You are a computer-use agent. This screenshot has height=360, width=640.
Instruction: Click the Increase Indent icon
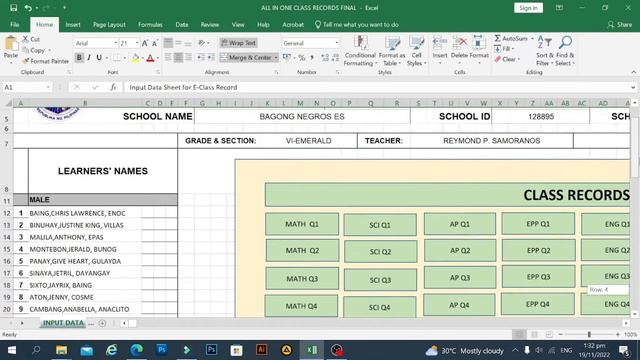point(211,58)
